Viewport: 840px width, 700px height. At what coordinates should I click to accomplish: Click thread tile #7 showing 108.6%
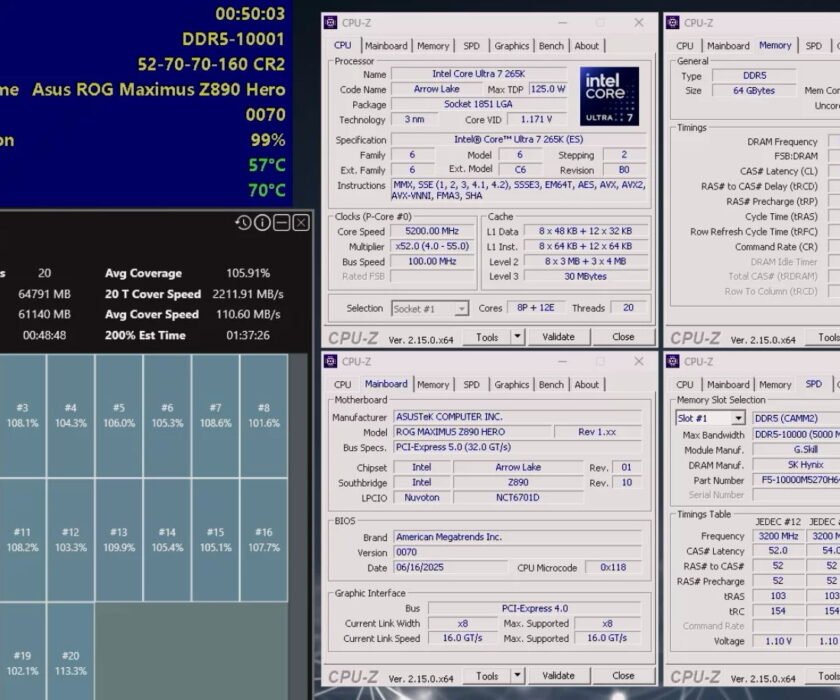pos(215,415)
